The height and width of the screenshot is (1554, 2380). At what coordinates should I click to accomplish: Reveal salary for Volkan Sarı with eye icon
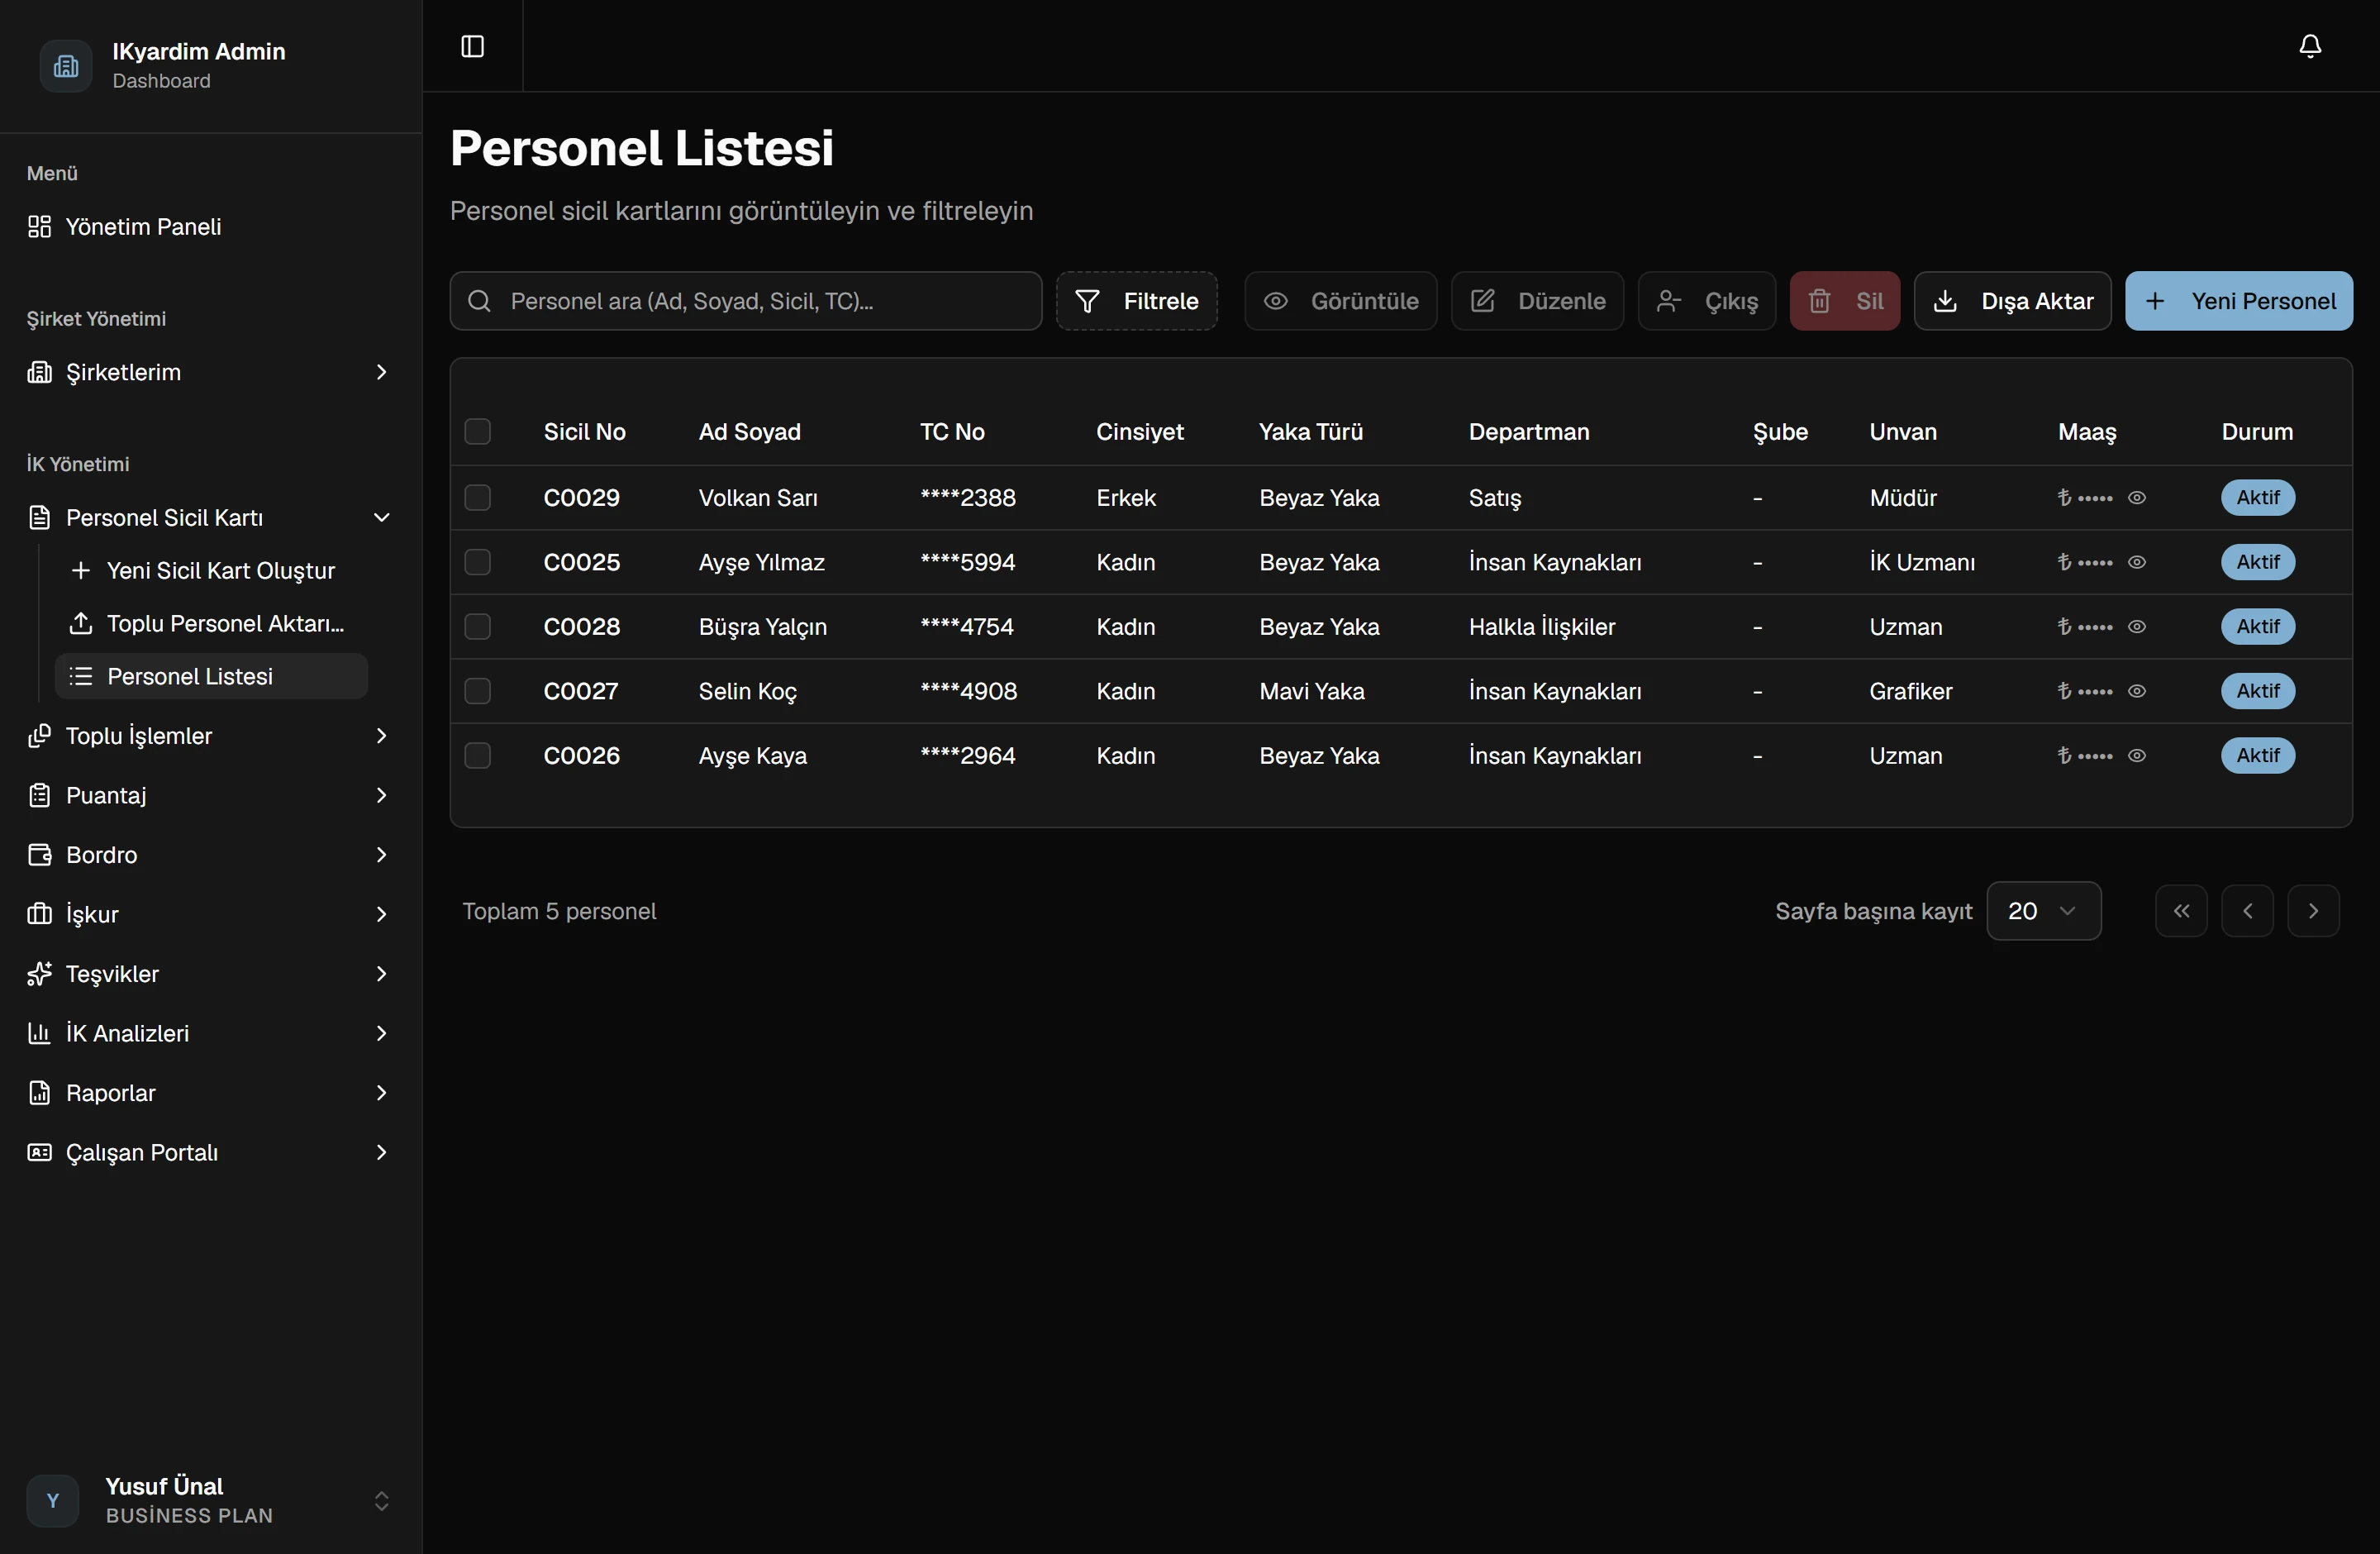(x=2137, y=498)
